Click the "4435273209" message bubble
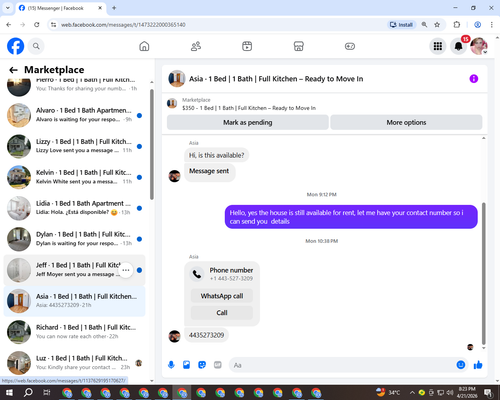 pyautogui.click(x=206, y=335)
